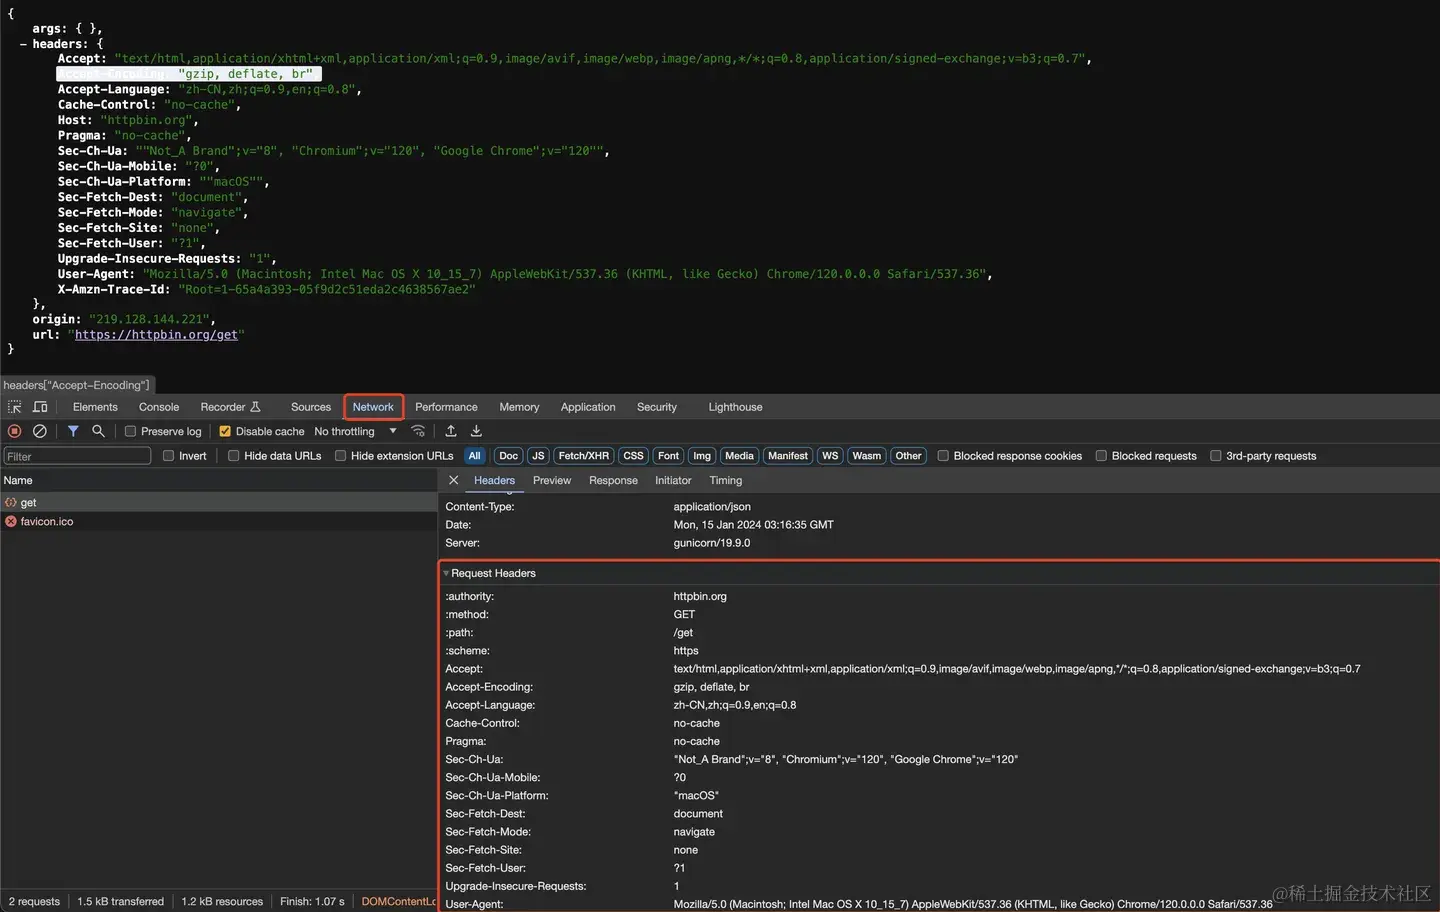Open network conditions Wi-Fi icon
Screen dimensions: 1440x912
(x=418, y=431)
